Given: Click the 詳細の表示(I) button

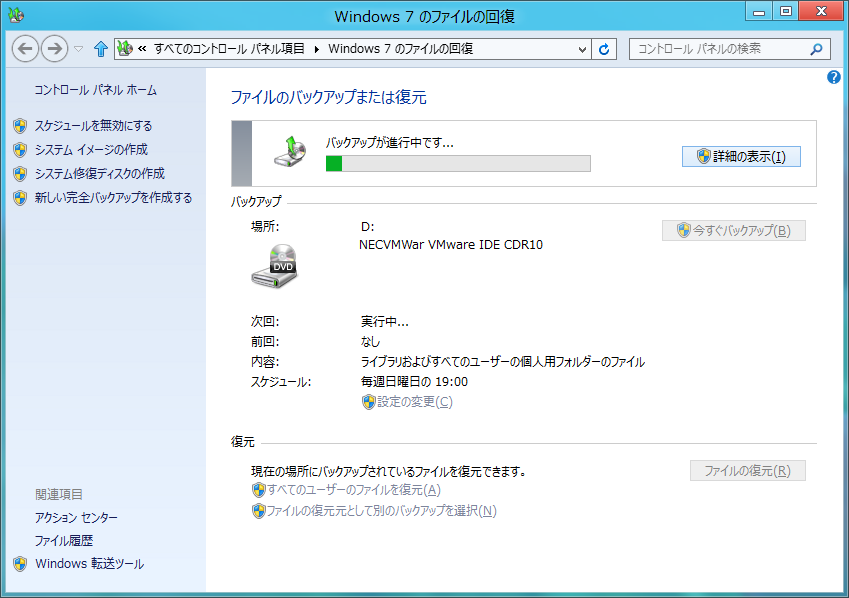Looking at the screenshot, I should point(741,157).
